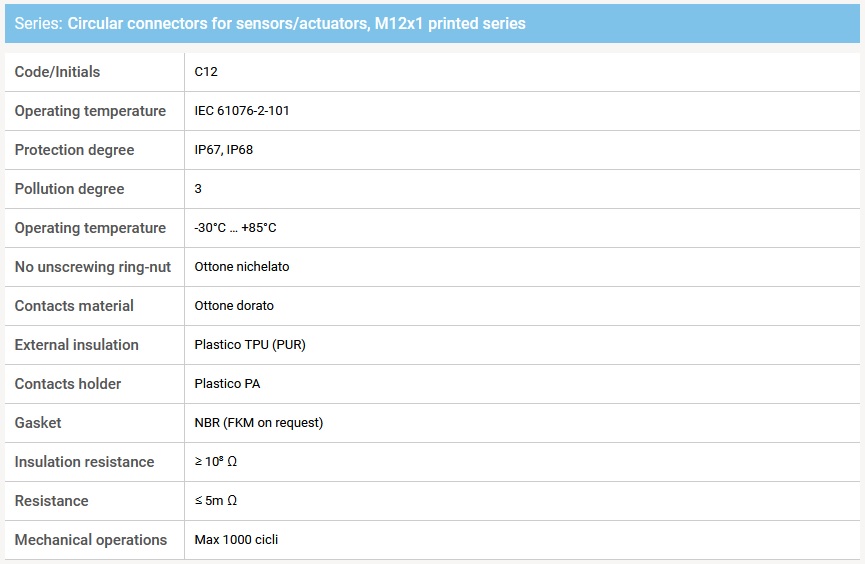This screenshot has width=865, height=564.
Task: Select the Contacts holder label
Action: point(68,384)
